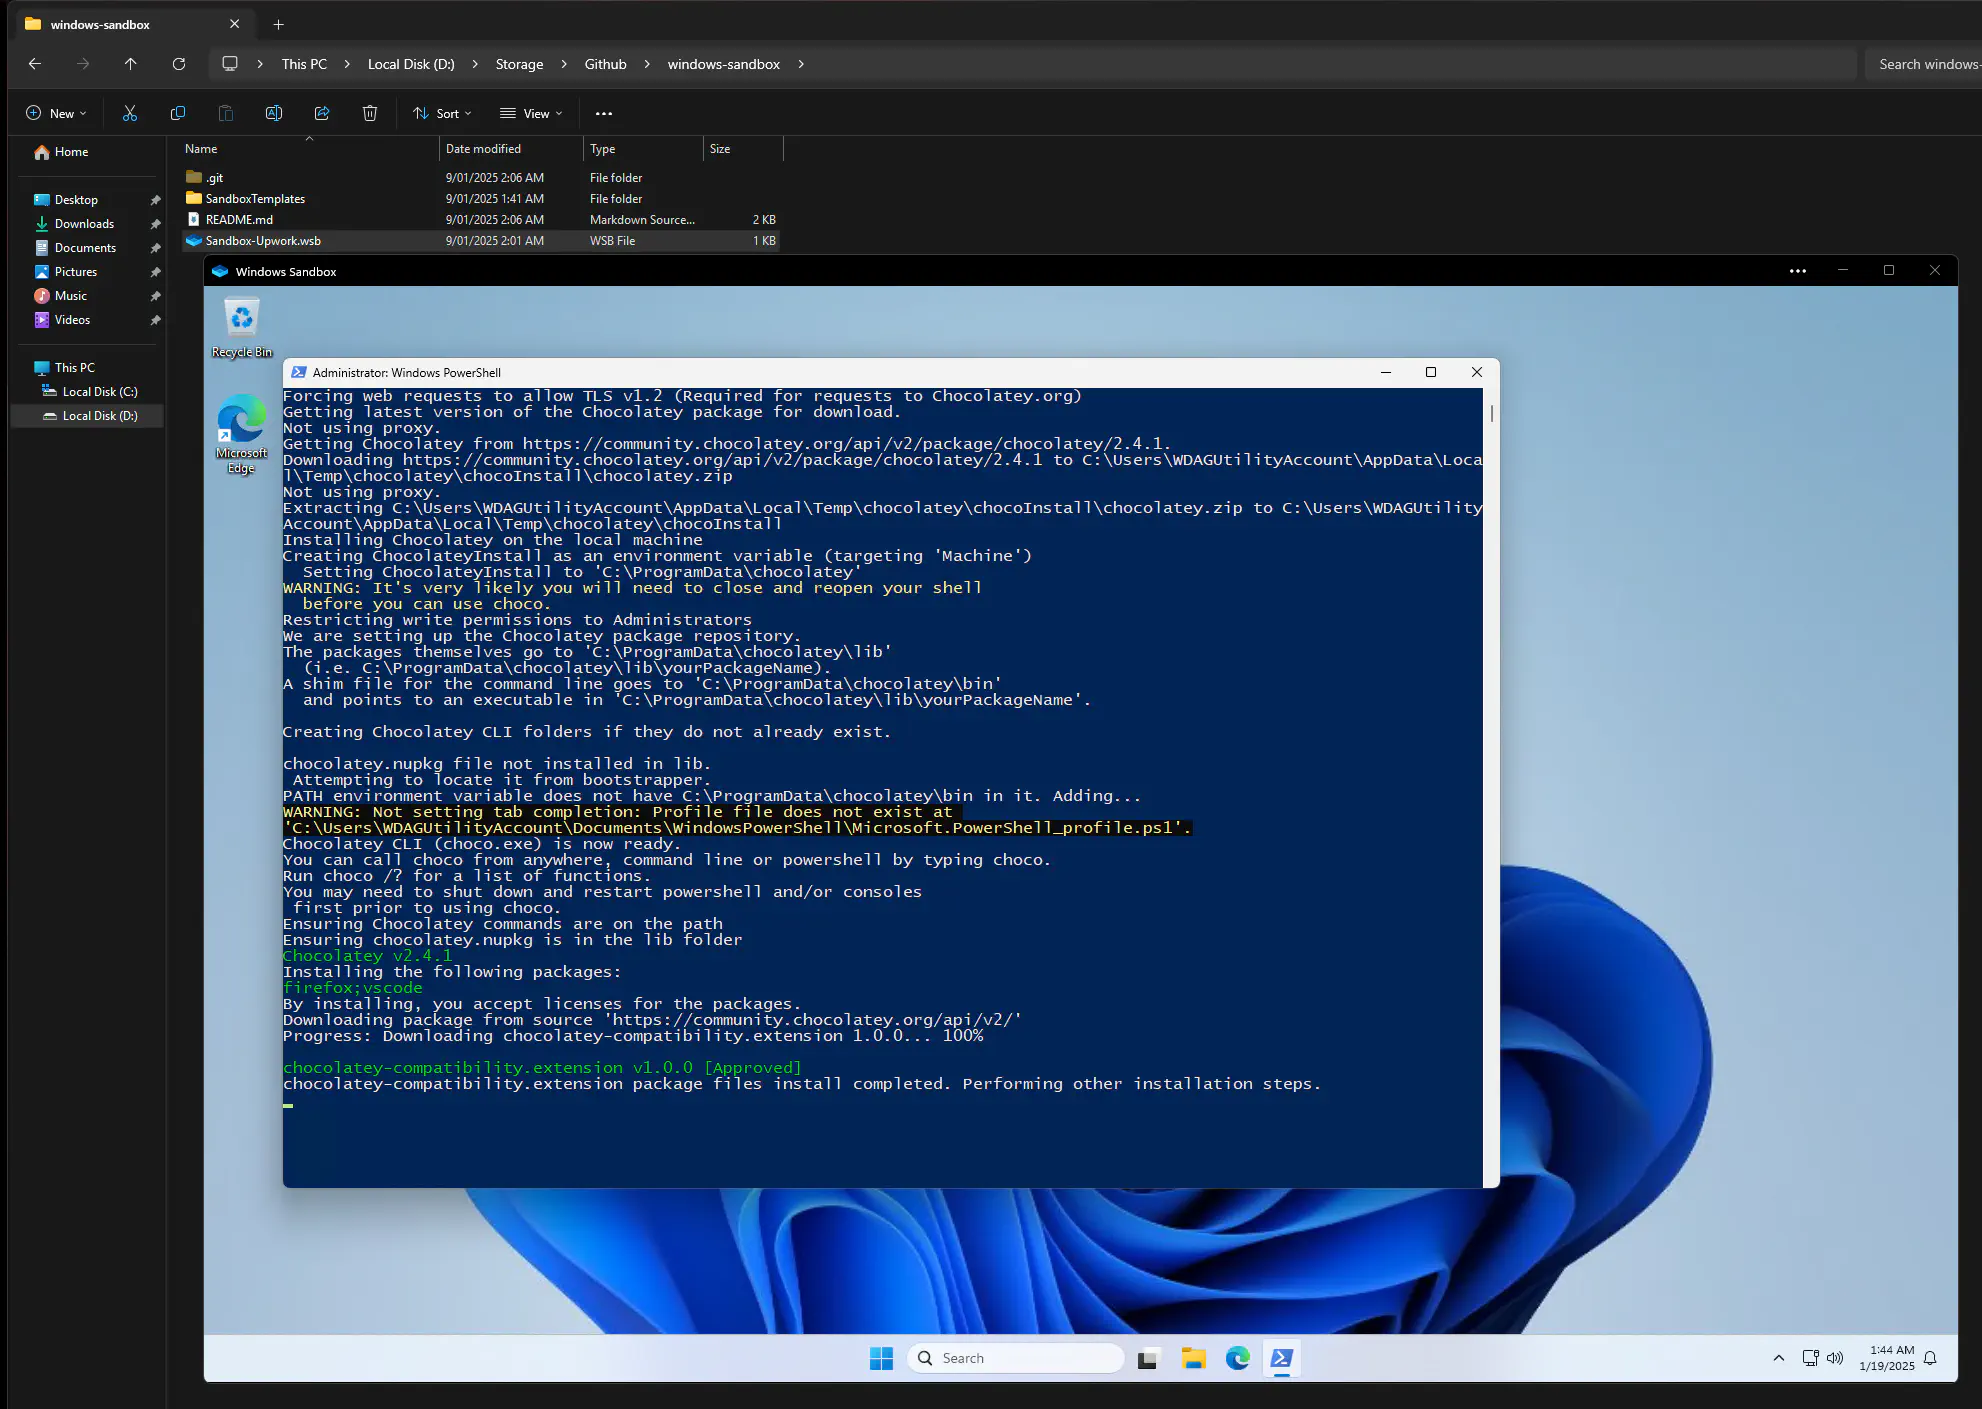Viewport: 1982px width, 1409px height.
Task: Click the Delete trash icon
Action: click(x=370, y=113)
